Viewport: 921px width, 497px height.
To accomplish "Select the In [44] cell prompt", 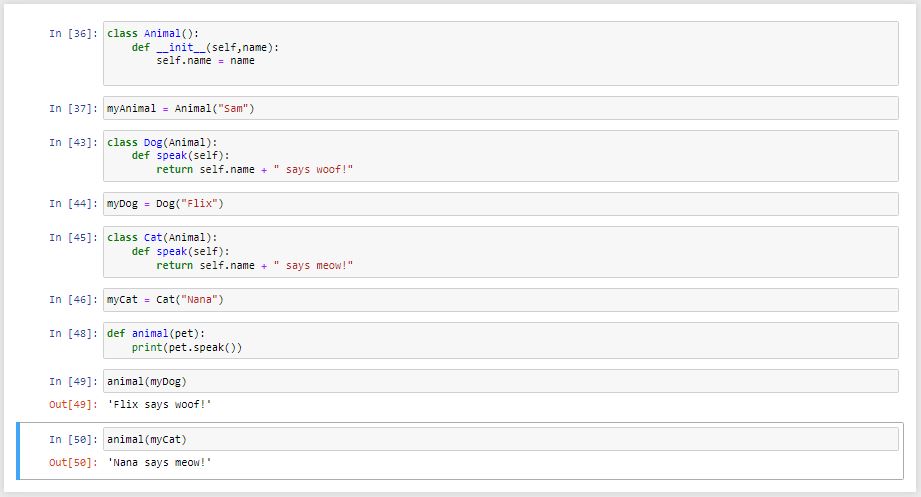I will [x=73, y=205].
